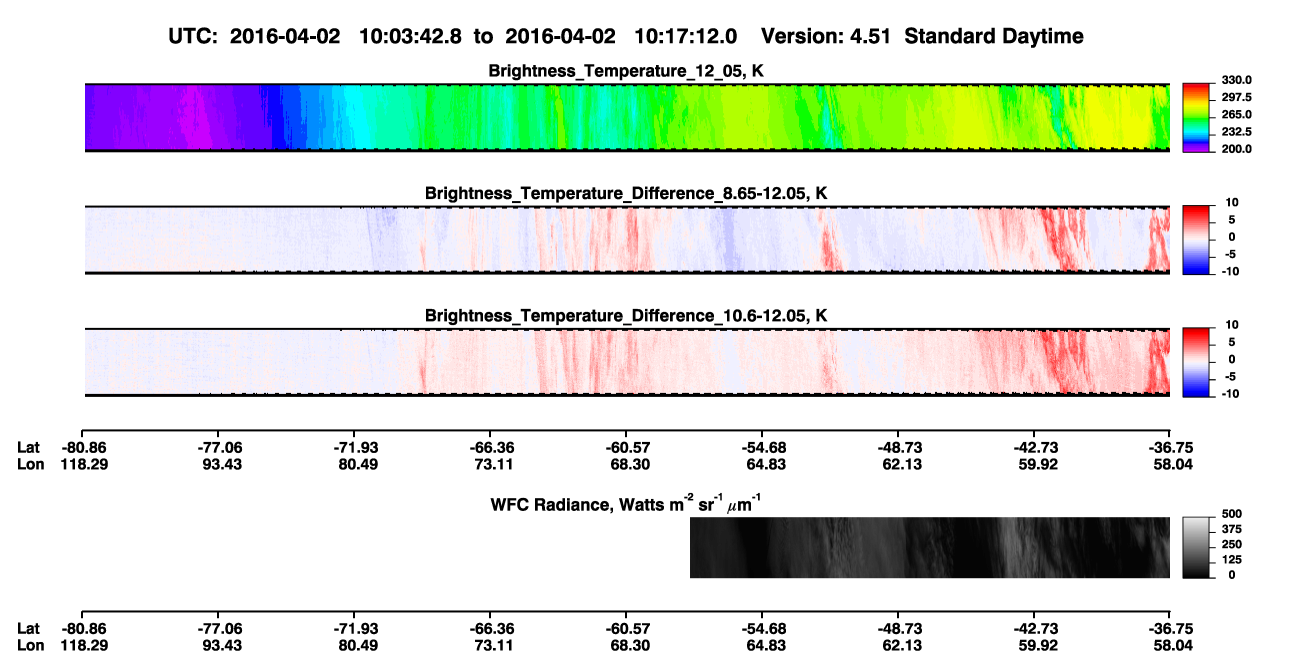Click the 'Lat' label on axis under WFC panel
1300x667 pixels.
coord(29,628)
